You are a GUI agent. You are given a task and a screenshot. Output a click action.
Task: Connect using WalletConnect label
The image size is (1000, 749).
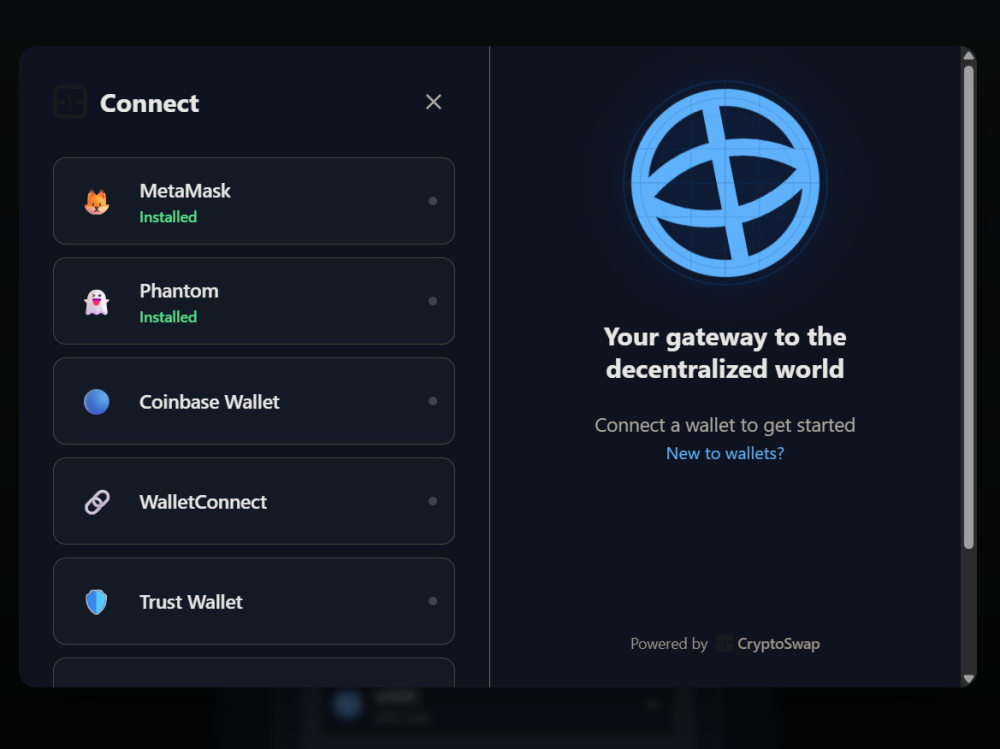(203, 502)
